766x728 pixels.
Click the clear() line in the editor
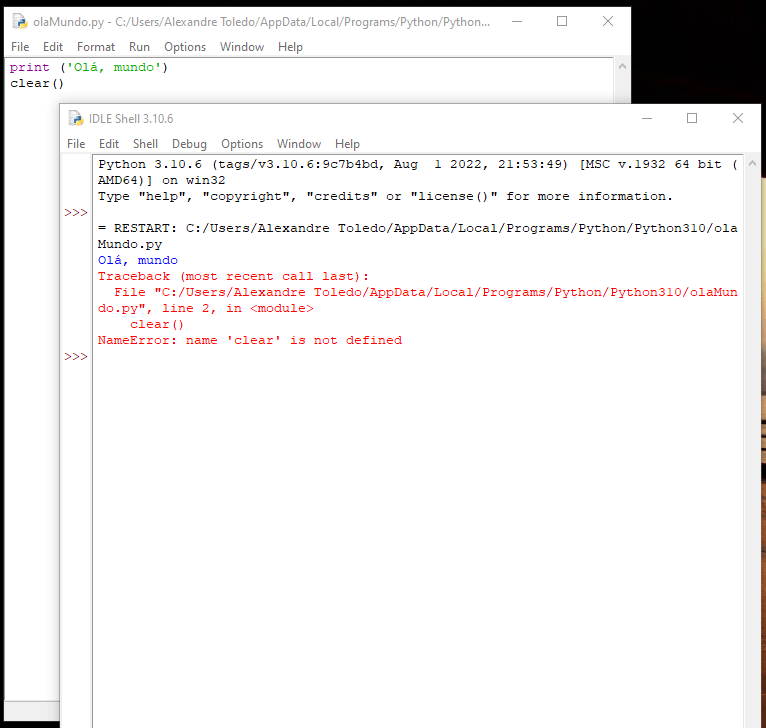point(30,84)
